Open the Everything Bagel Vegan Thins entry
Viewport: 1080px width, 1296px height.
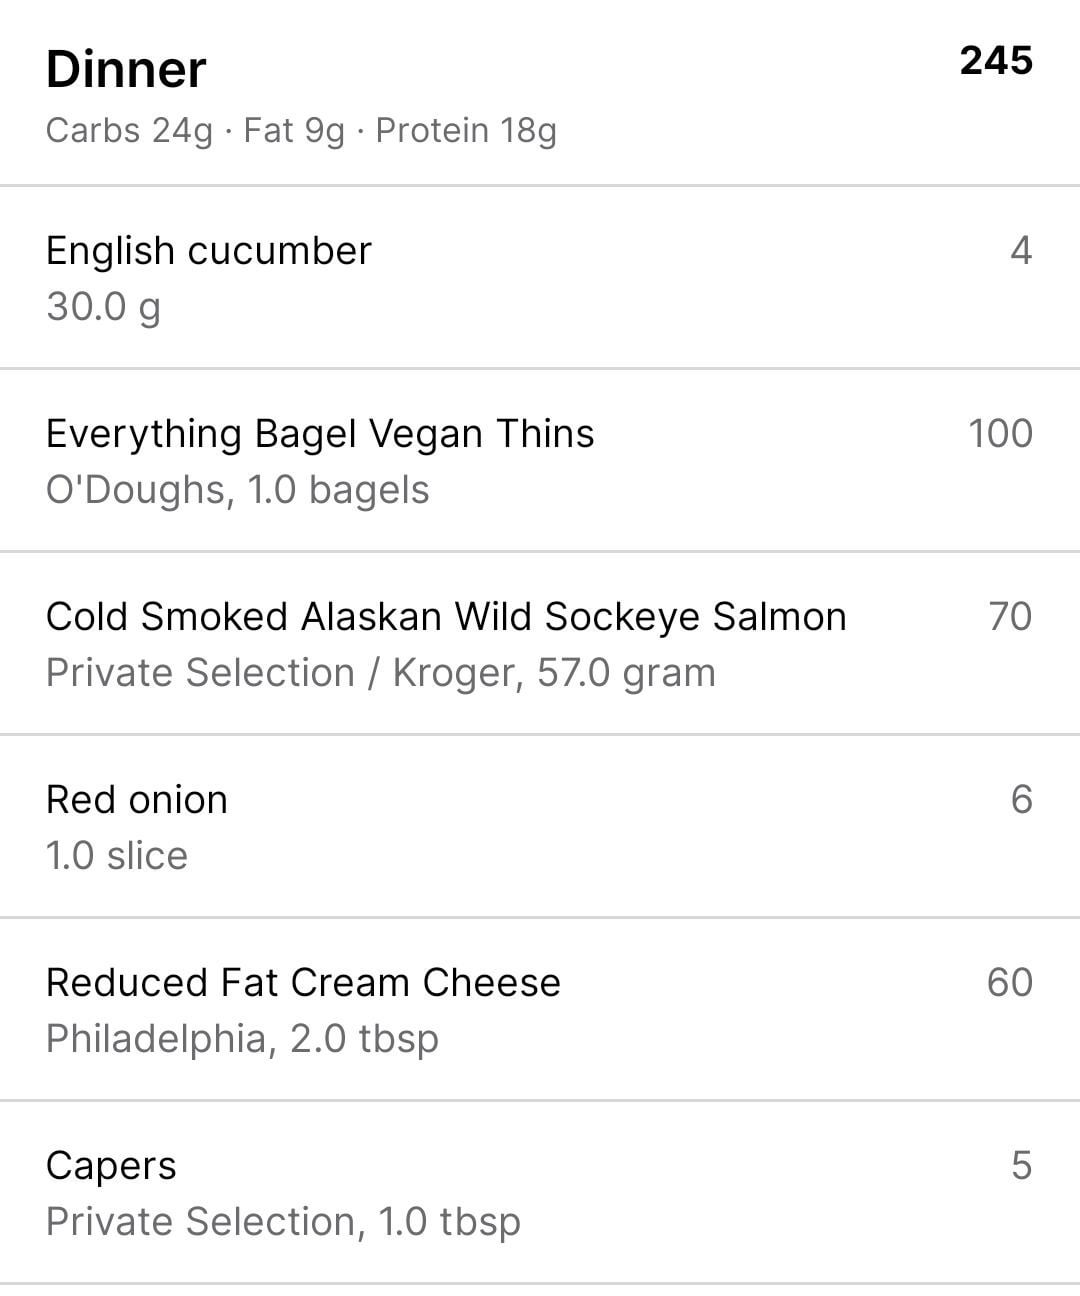[320, 434]
